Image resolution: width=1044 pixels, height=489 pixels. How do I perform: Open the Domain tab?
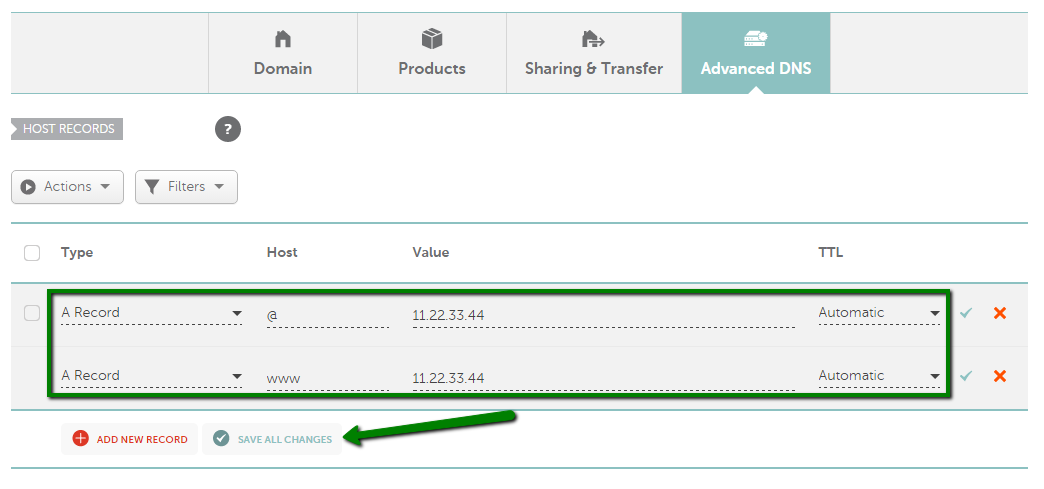coord(283,53)
